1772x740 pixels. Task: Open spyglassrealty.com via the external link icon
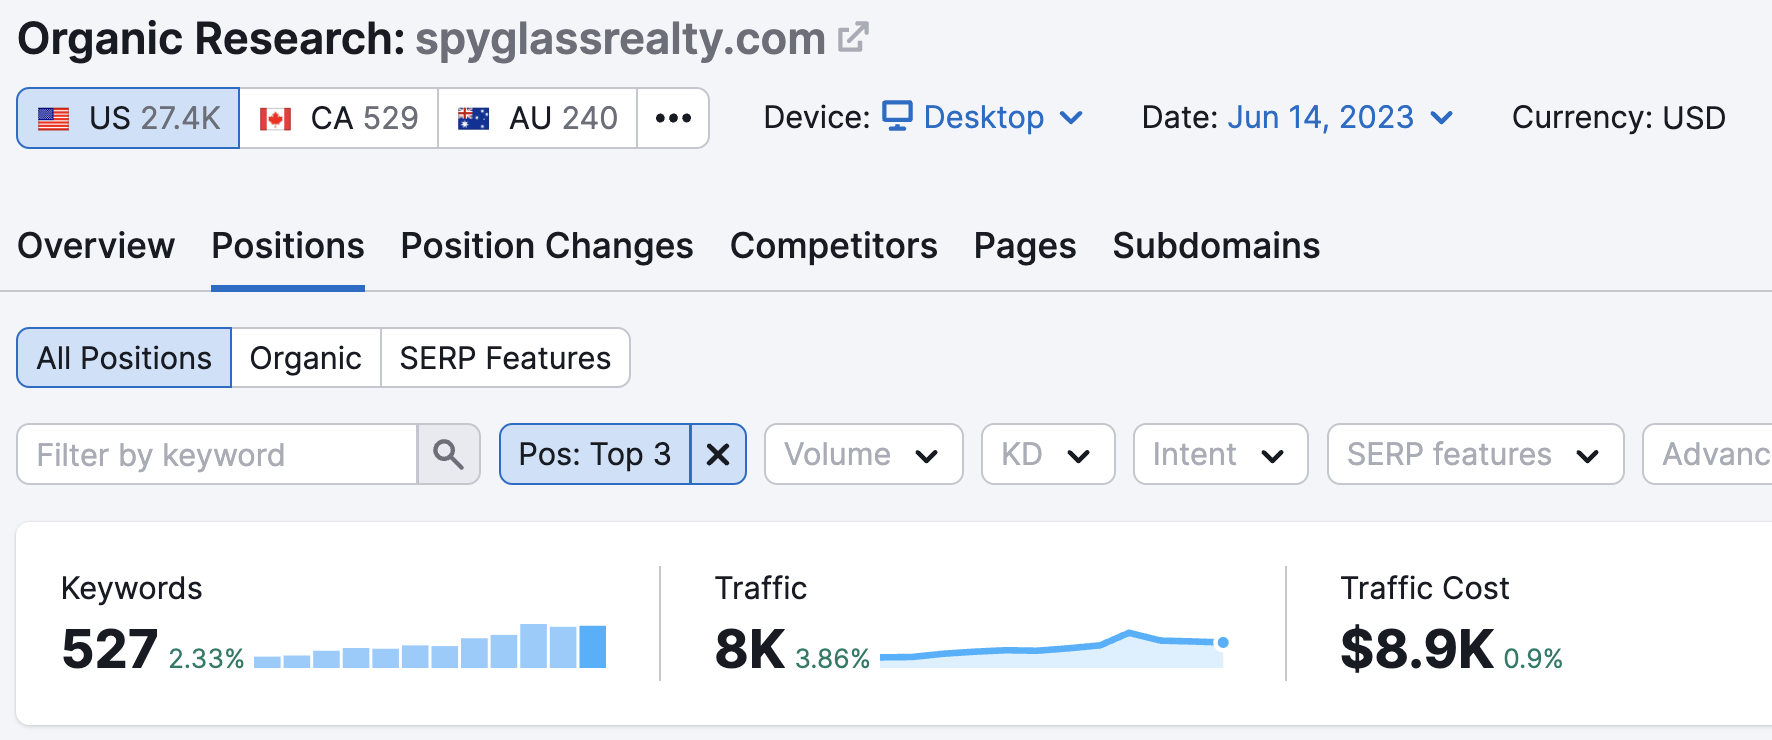click(852, 38)
